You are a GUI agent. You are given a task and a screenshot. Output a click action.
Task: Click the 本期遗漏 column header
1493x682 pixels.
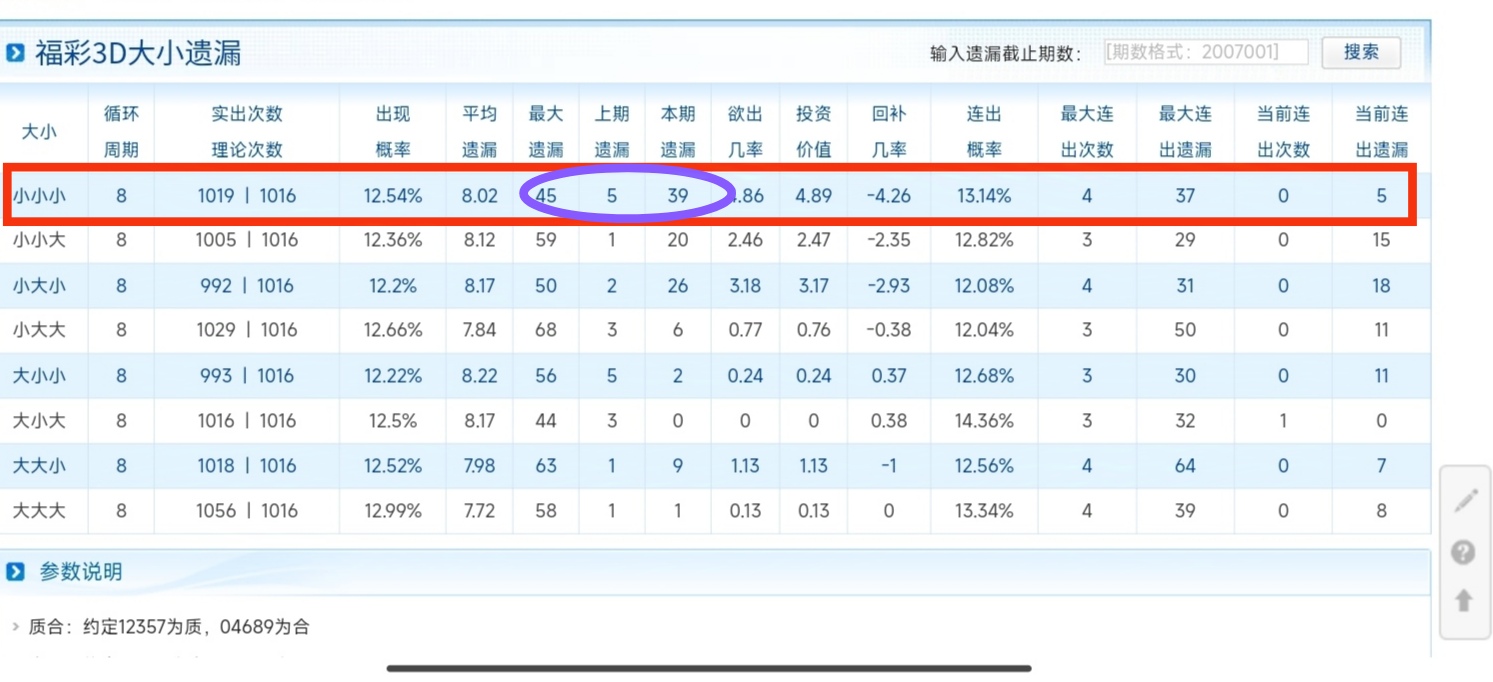678,131
